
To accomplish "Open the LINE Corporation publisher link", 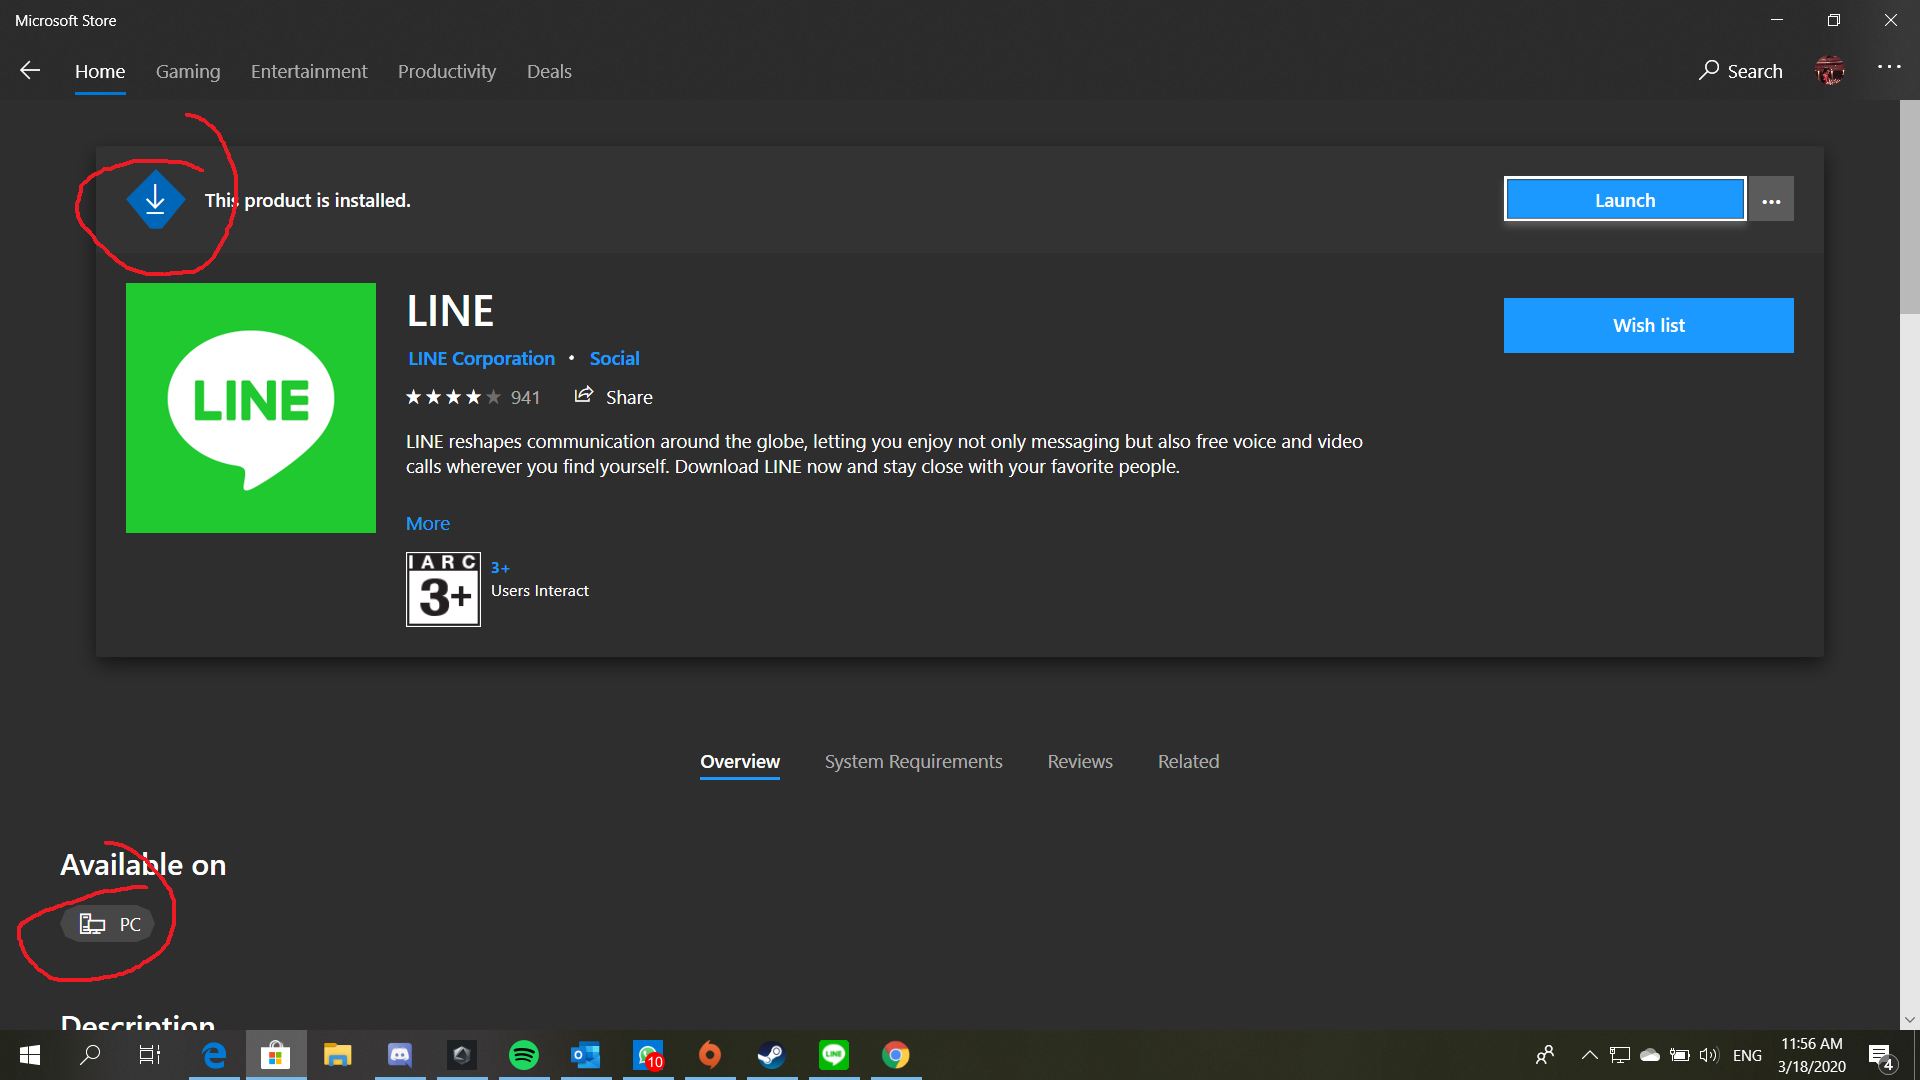I will point(481,358).
